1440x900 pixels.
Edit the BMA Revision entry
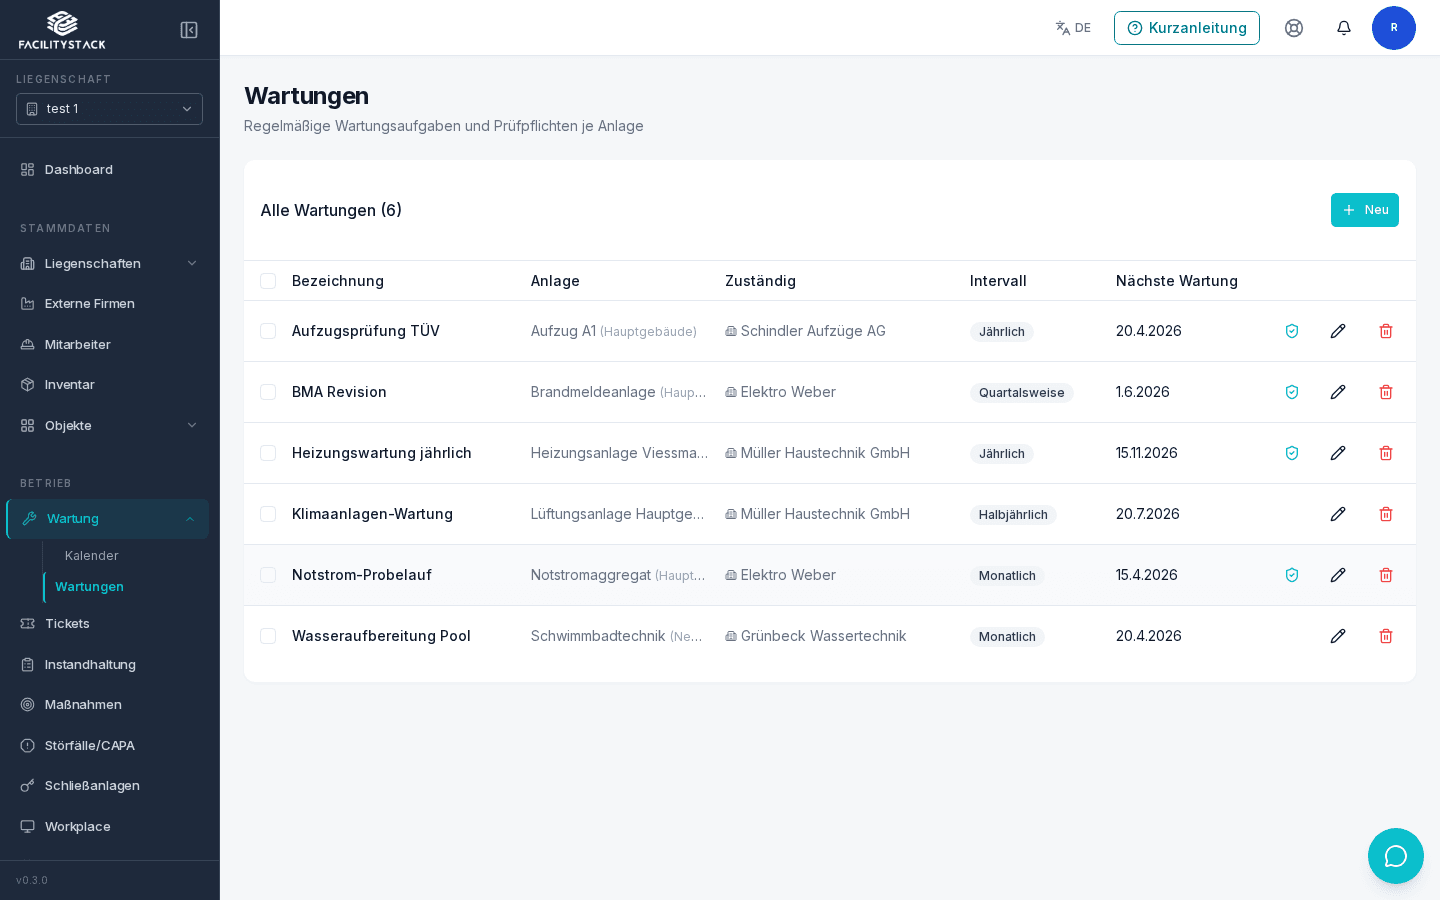[x=1338, y=392]
